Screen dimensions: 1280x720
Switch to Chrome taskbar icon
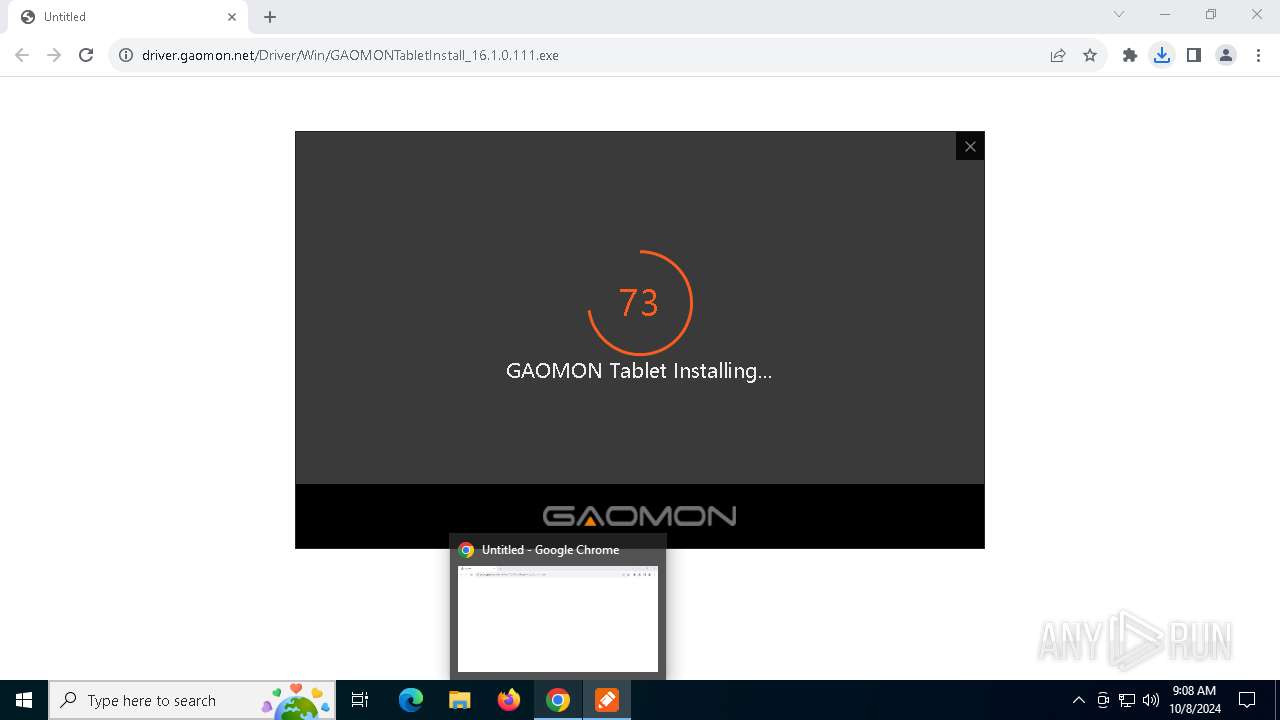pos(558,700)
